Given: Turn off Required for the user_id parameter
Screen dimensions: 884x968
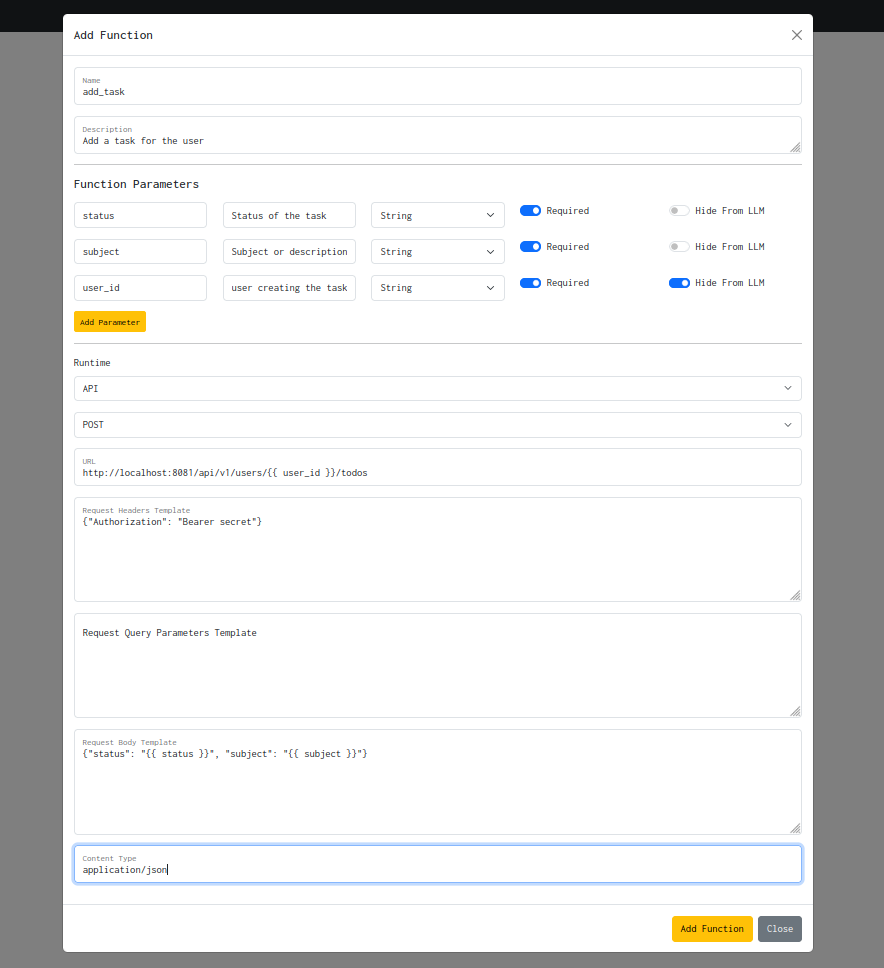Looking at the screenshot, I should tap(529, 282).
